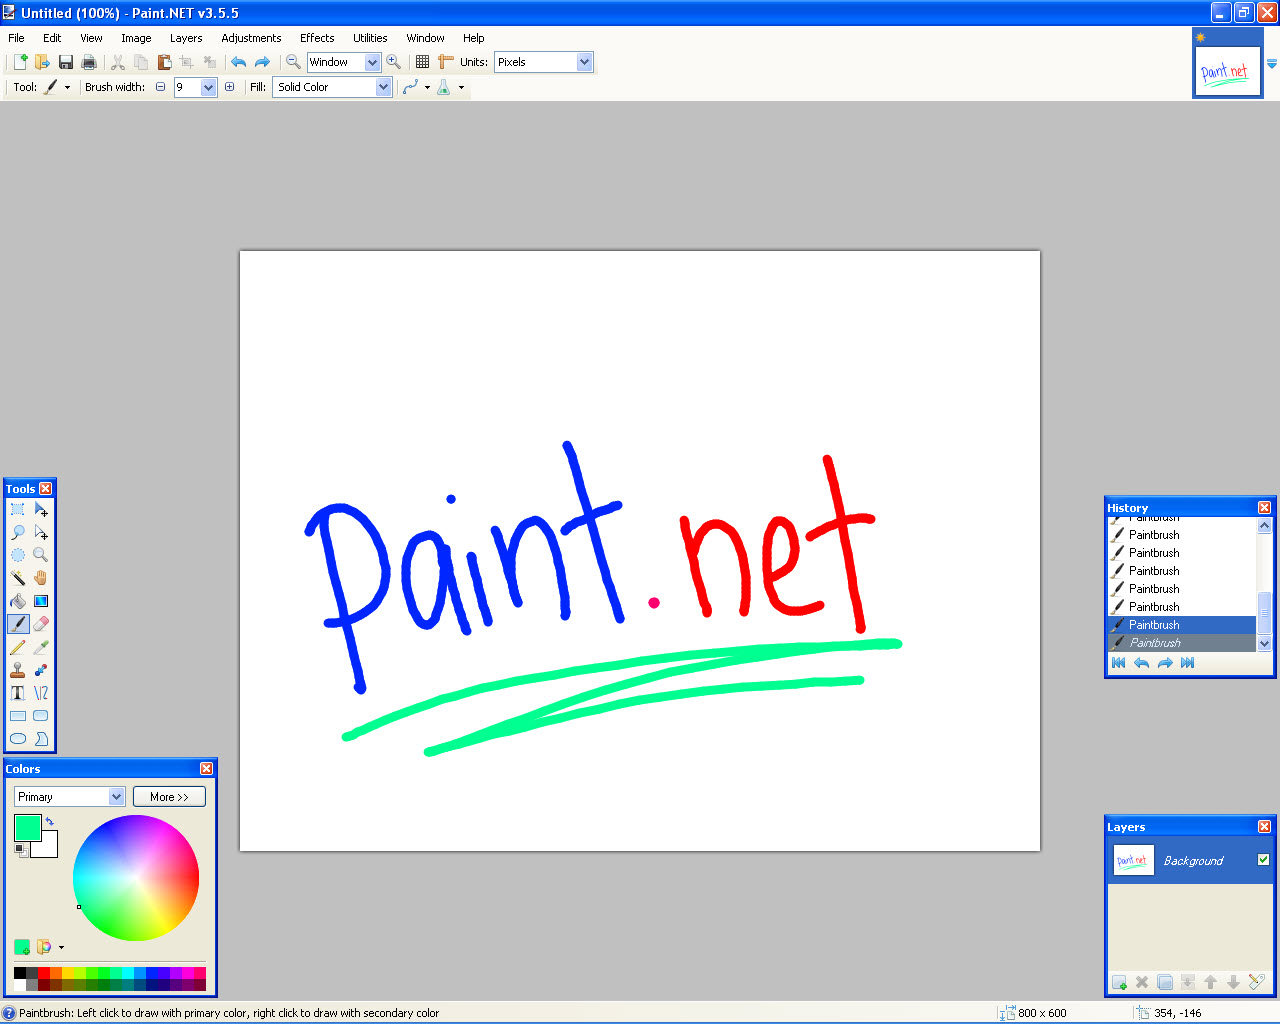This screenshot has width=1280, height=1024.
Task: Open the Layers menu
Action: 186,38
